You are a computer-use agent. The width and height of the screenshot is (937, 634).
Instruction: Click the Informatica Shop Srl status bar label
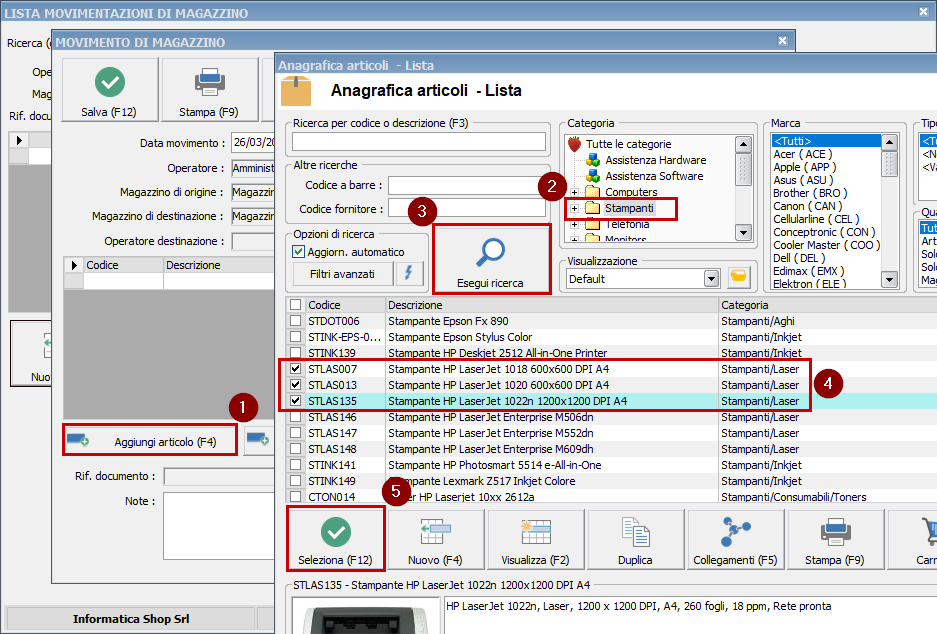pyautogui.click(x=131, y=619)
